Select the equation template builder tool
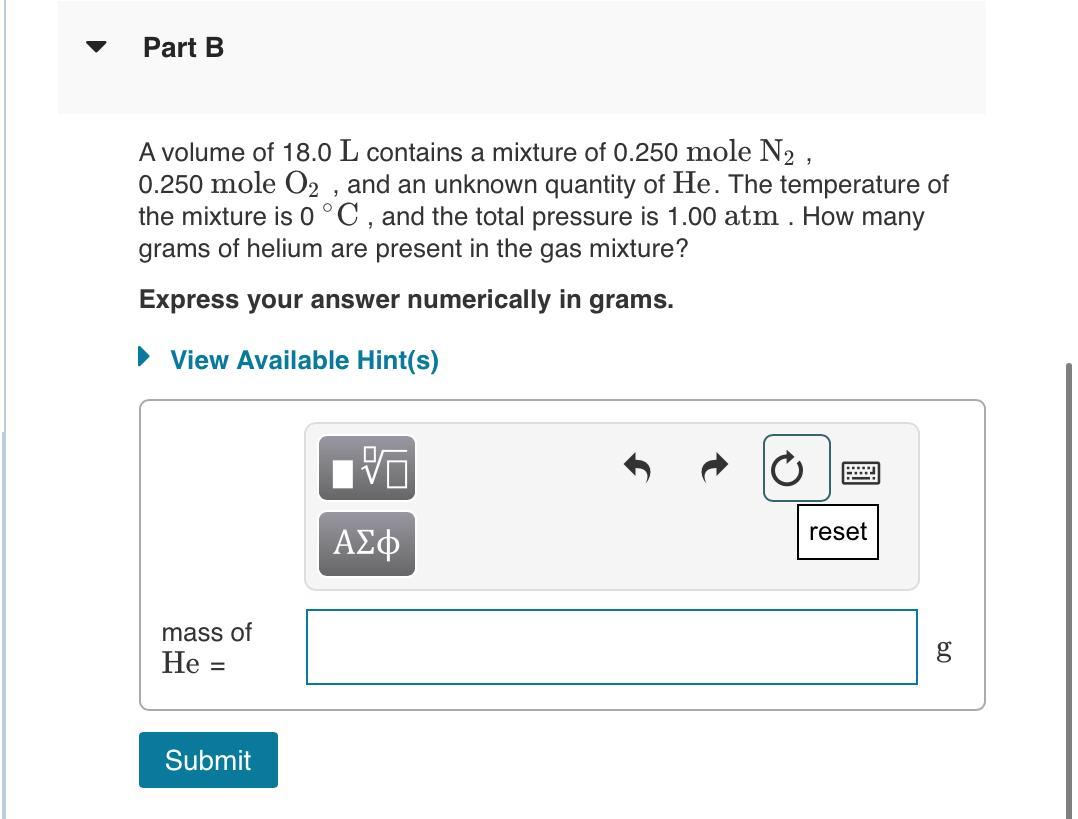This screenshot has width=1078, height=819. tap(366, 466)
